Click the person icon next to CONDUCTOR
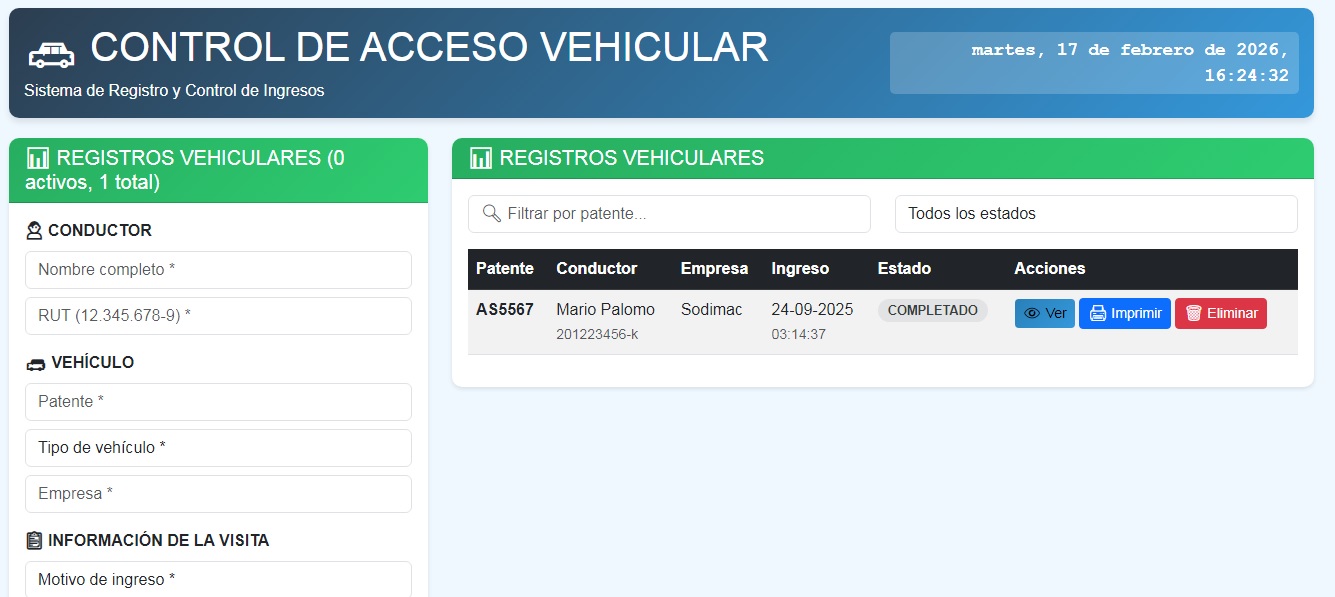Screen dimensions: 1335x597 click(35, 230)
